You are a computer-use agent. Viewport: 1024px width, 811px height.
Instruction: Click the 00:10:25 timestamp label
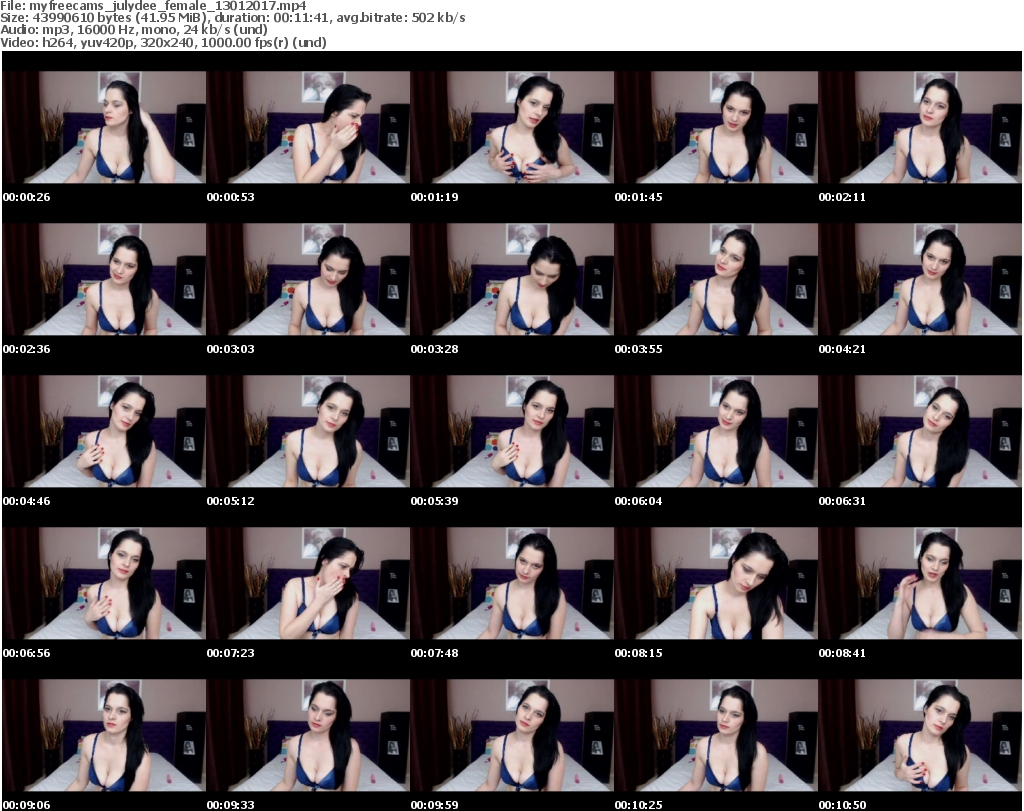click(638, 805)
